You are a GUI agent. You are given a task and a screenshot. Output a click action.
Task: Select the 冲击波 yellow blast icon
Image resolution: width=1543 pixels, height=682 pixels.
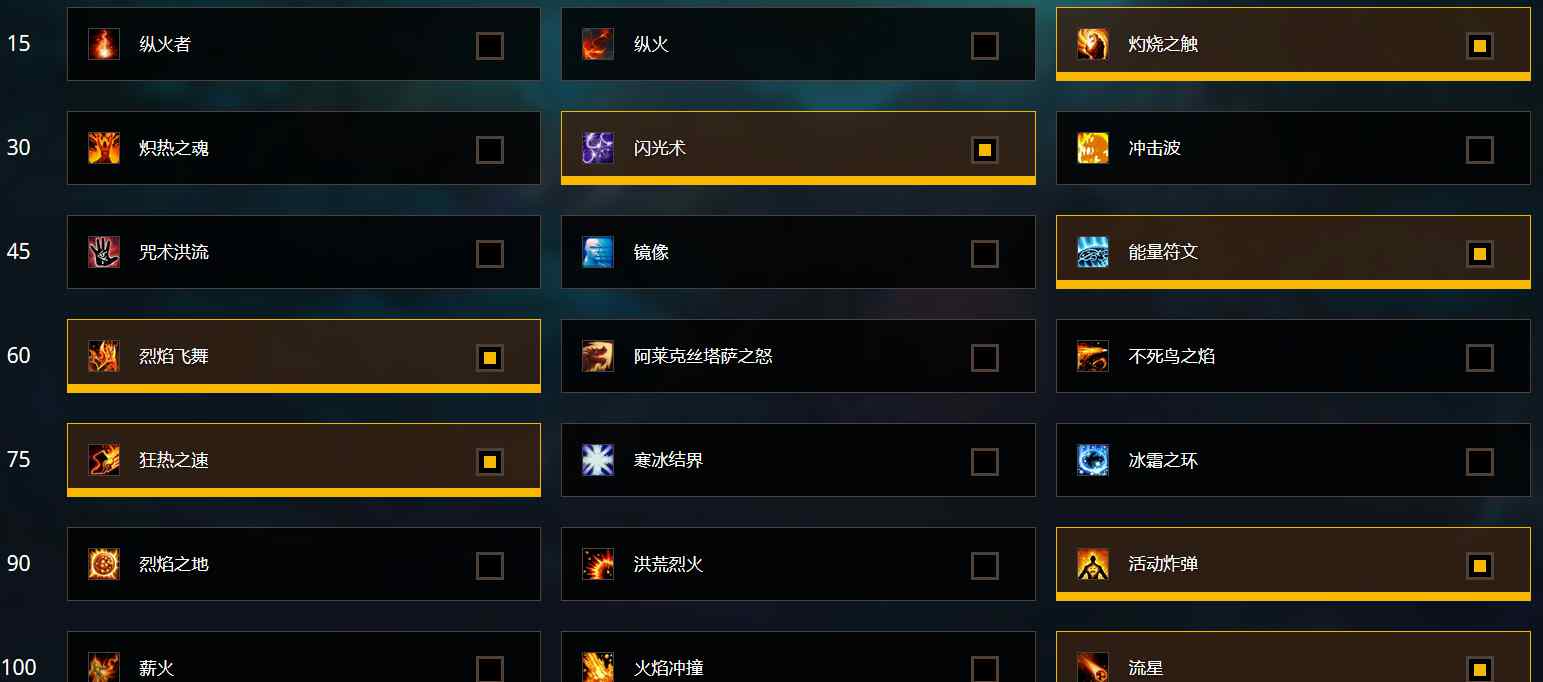point(1093,148)
